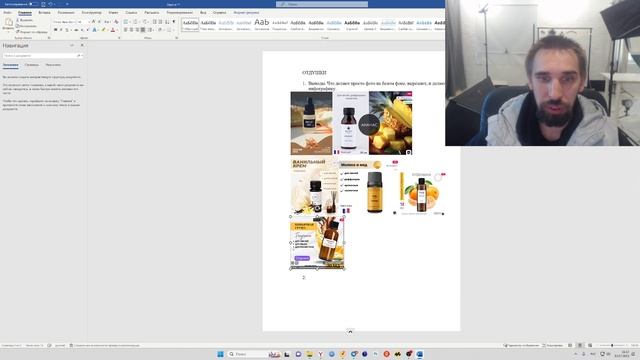Click the Undo arrow in the title bar

pyautogui.click(x=50, y=4)
